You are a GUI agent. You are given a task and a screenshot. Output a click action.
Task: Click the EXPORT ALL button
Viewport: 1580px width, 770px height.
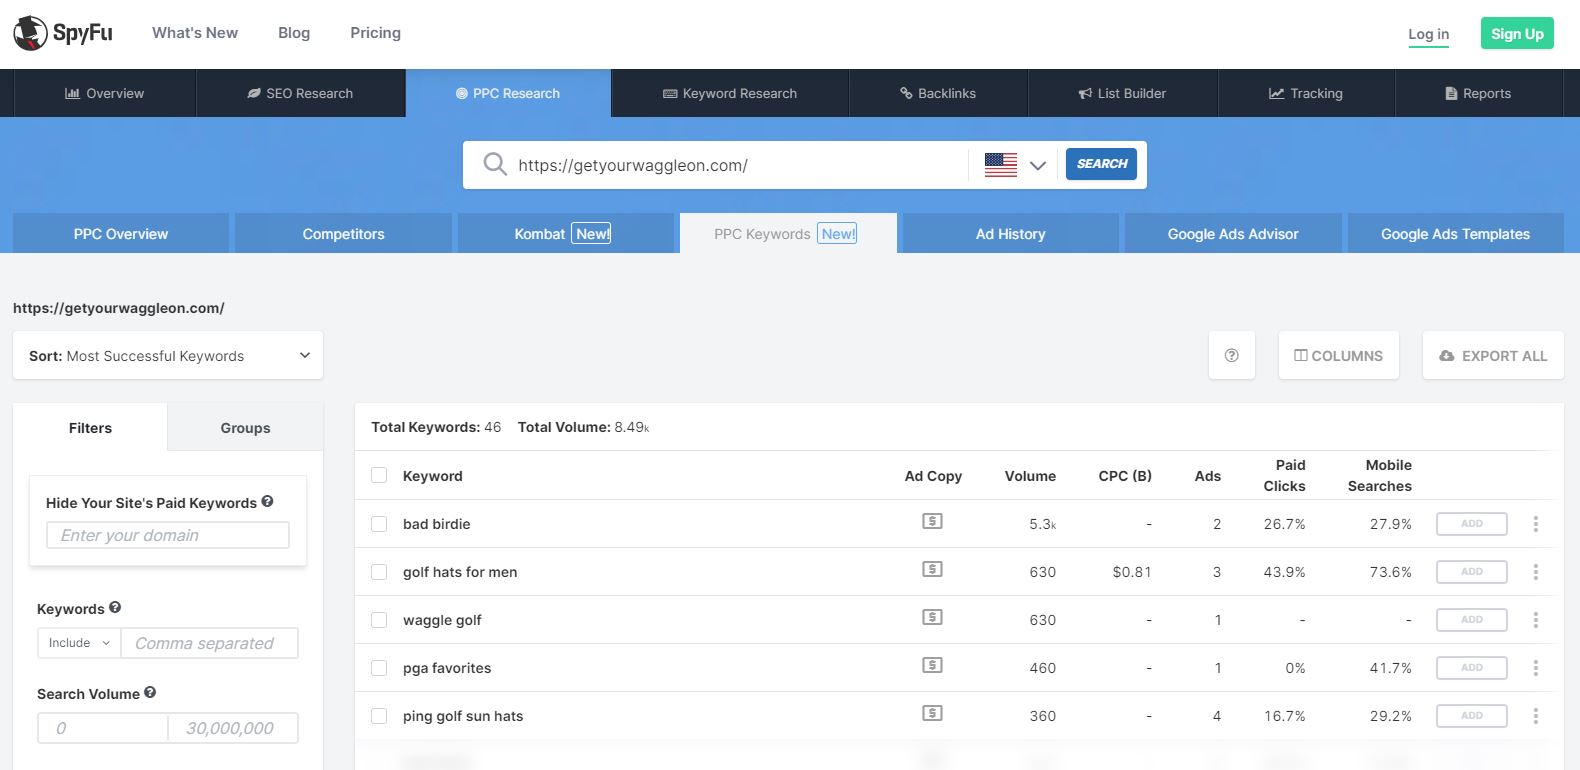click(1493, 355)
